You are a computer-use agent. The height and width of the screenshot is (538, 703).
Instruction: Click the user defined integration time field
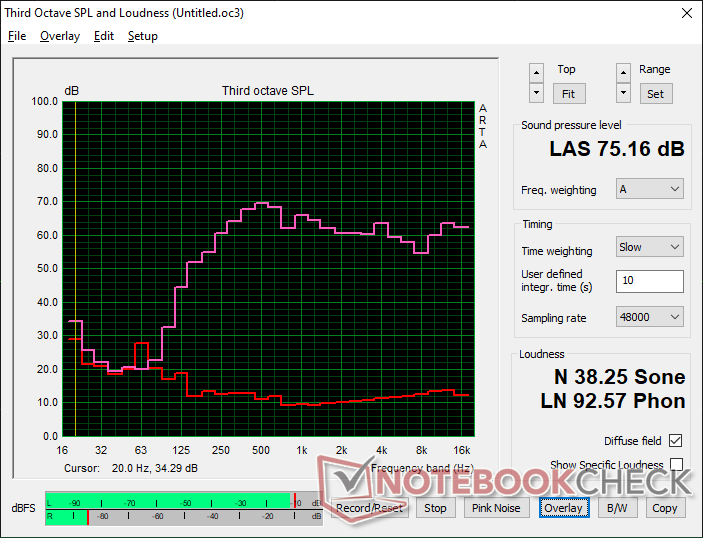pyautogui.click(x=650, y=281)
